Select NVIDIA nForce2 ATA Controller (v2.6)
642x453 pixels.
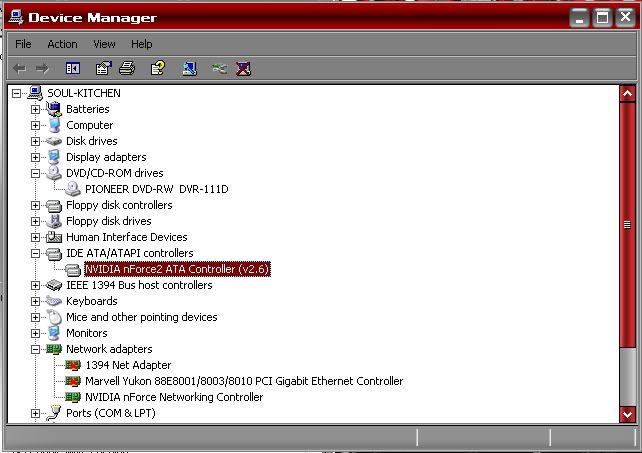coord(177,269)
